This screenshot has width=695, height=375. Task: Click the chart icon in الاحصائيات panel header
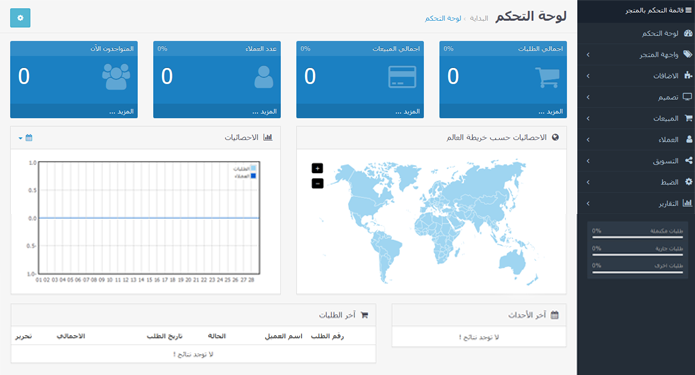tap(268, 137)
